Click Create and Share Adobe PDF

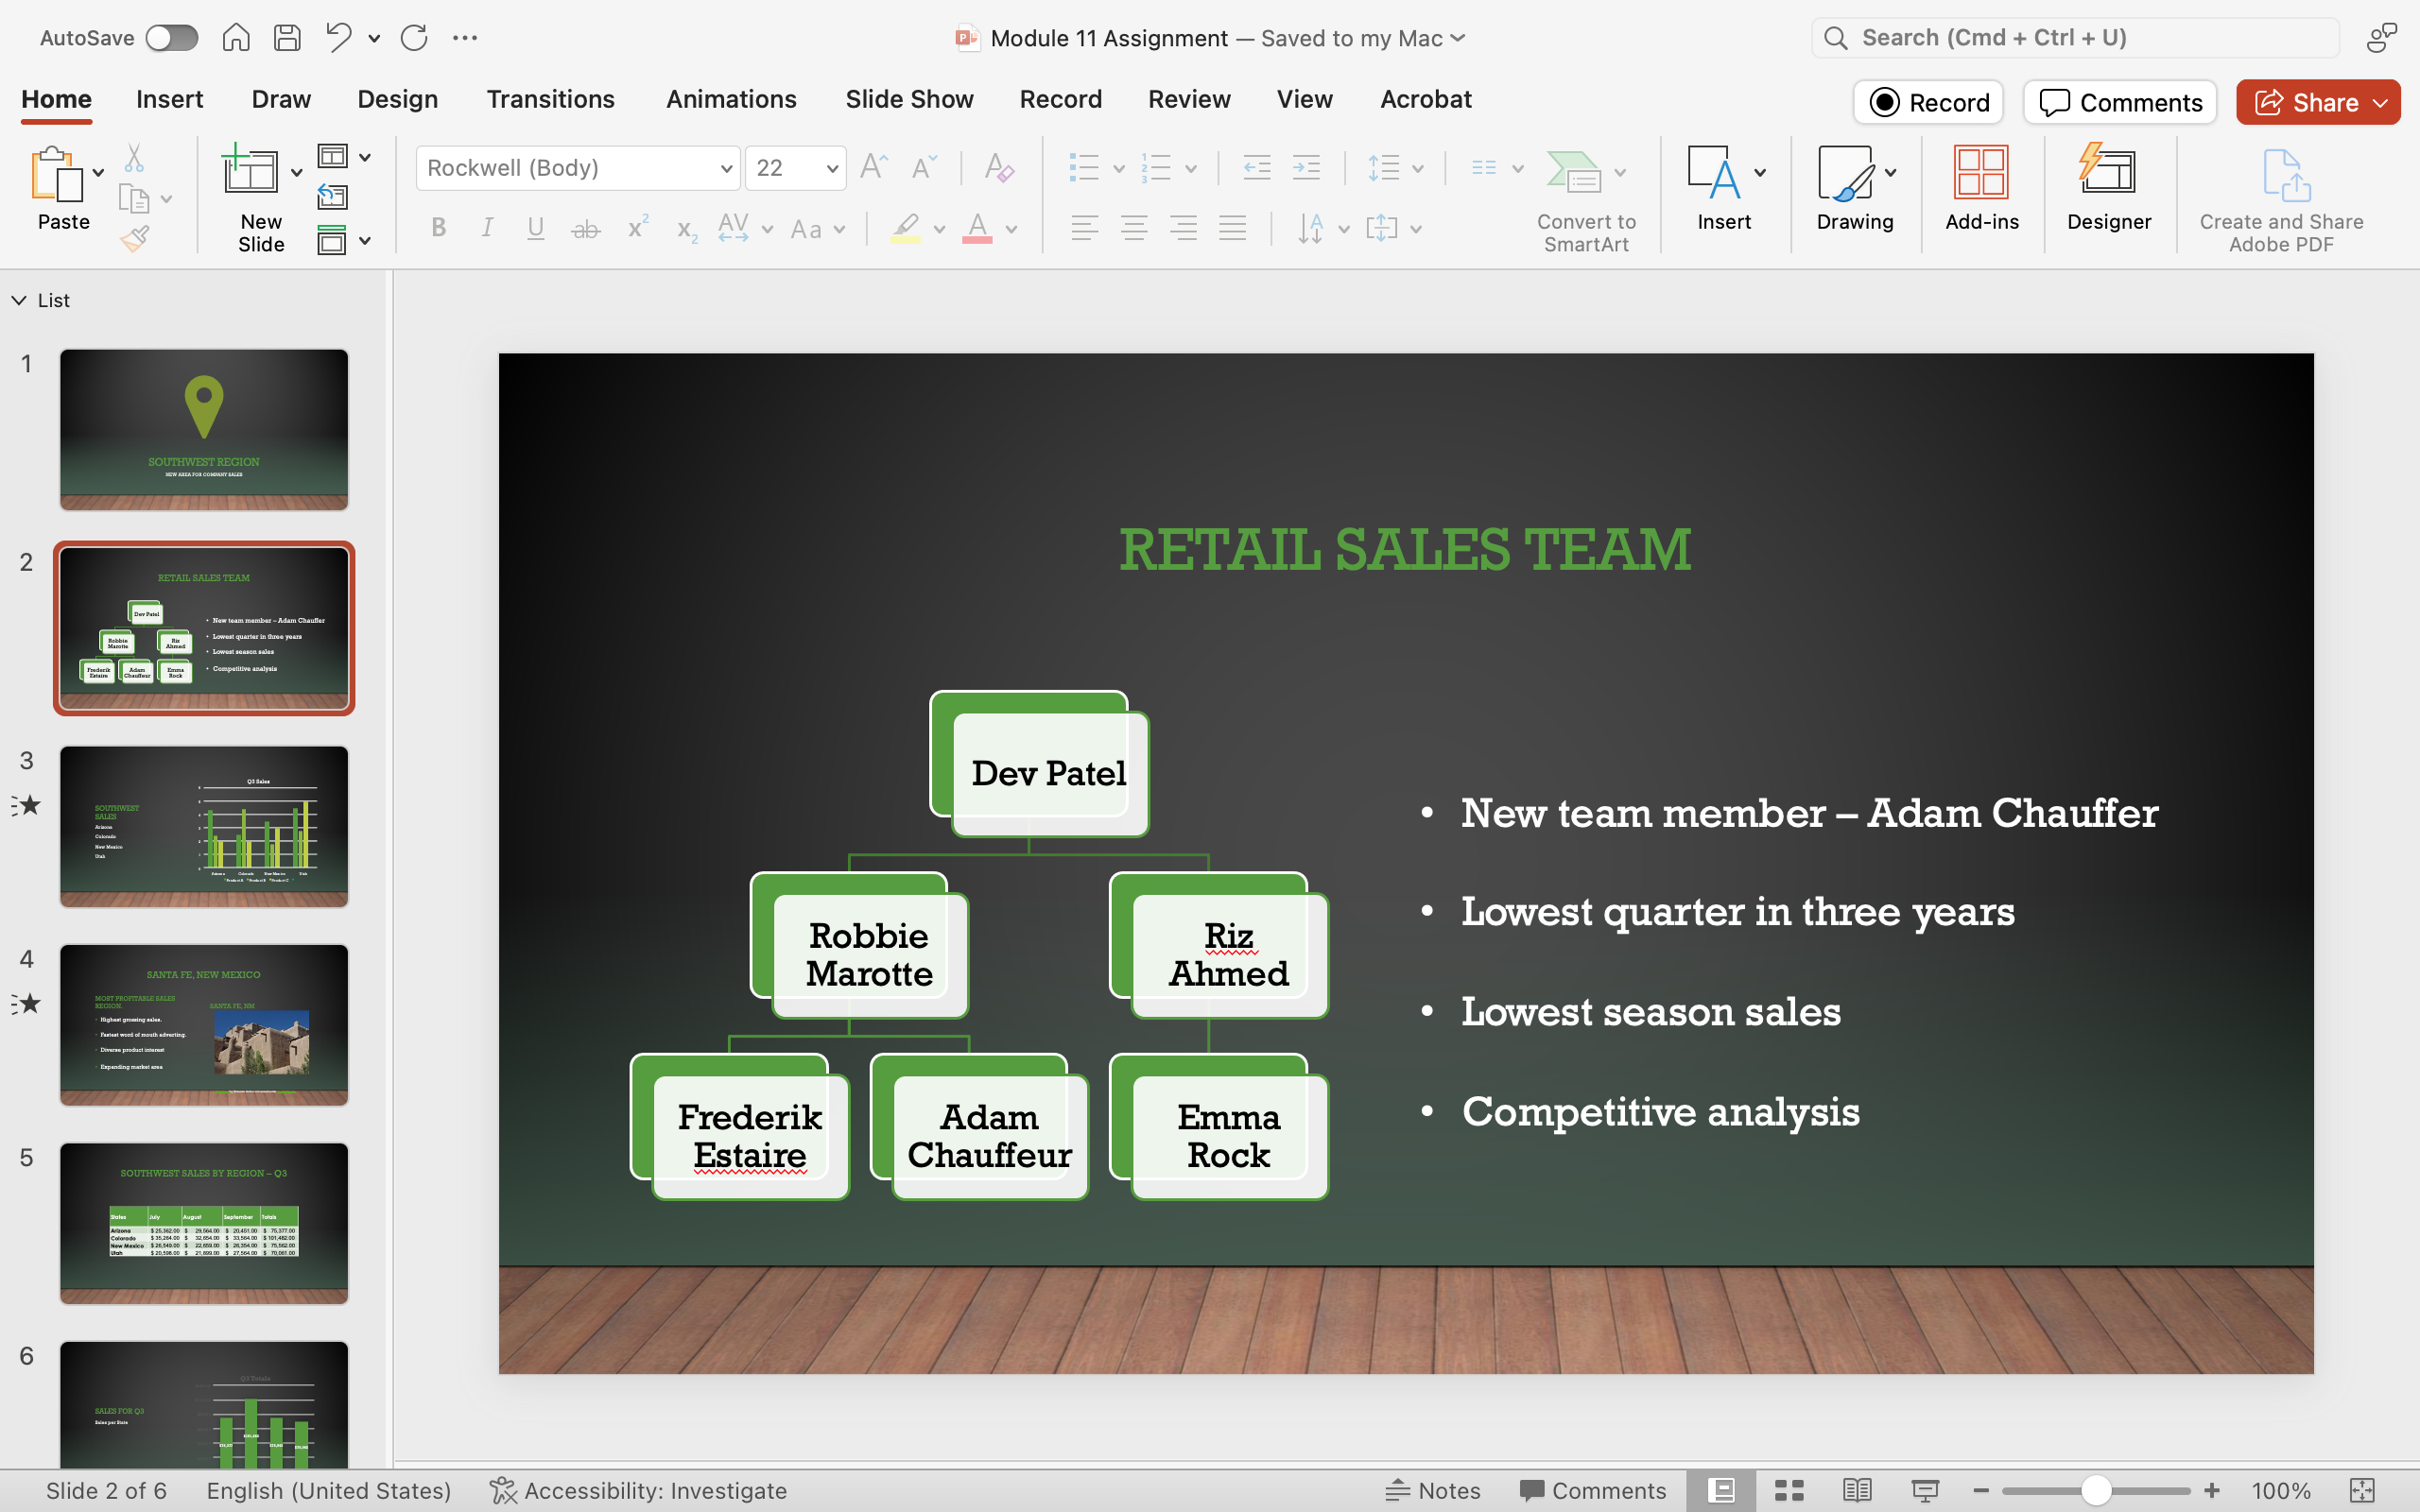tap(2281, 200)
